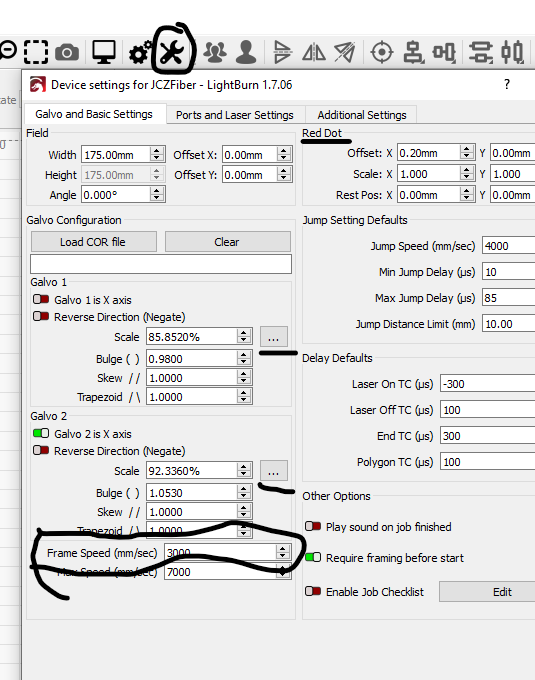Click the COR file path field
This screenshot has height=680, width=535.
pyautogui.click(x=161, y=264)
